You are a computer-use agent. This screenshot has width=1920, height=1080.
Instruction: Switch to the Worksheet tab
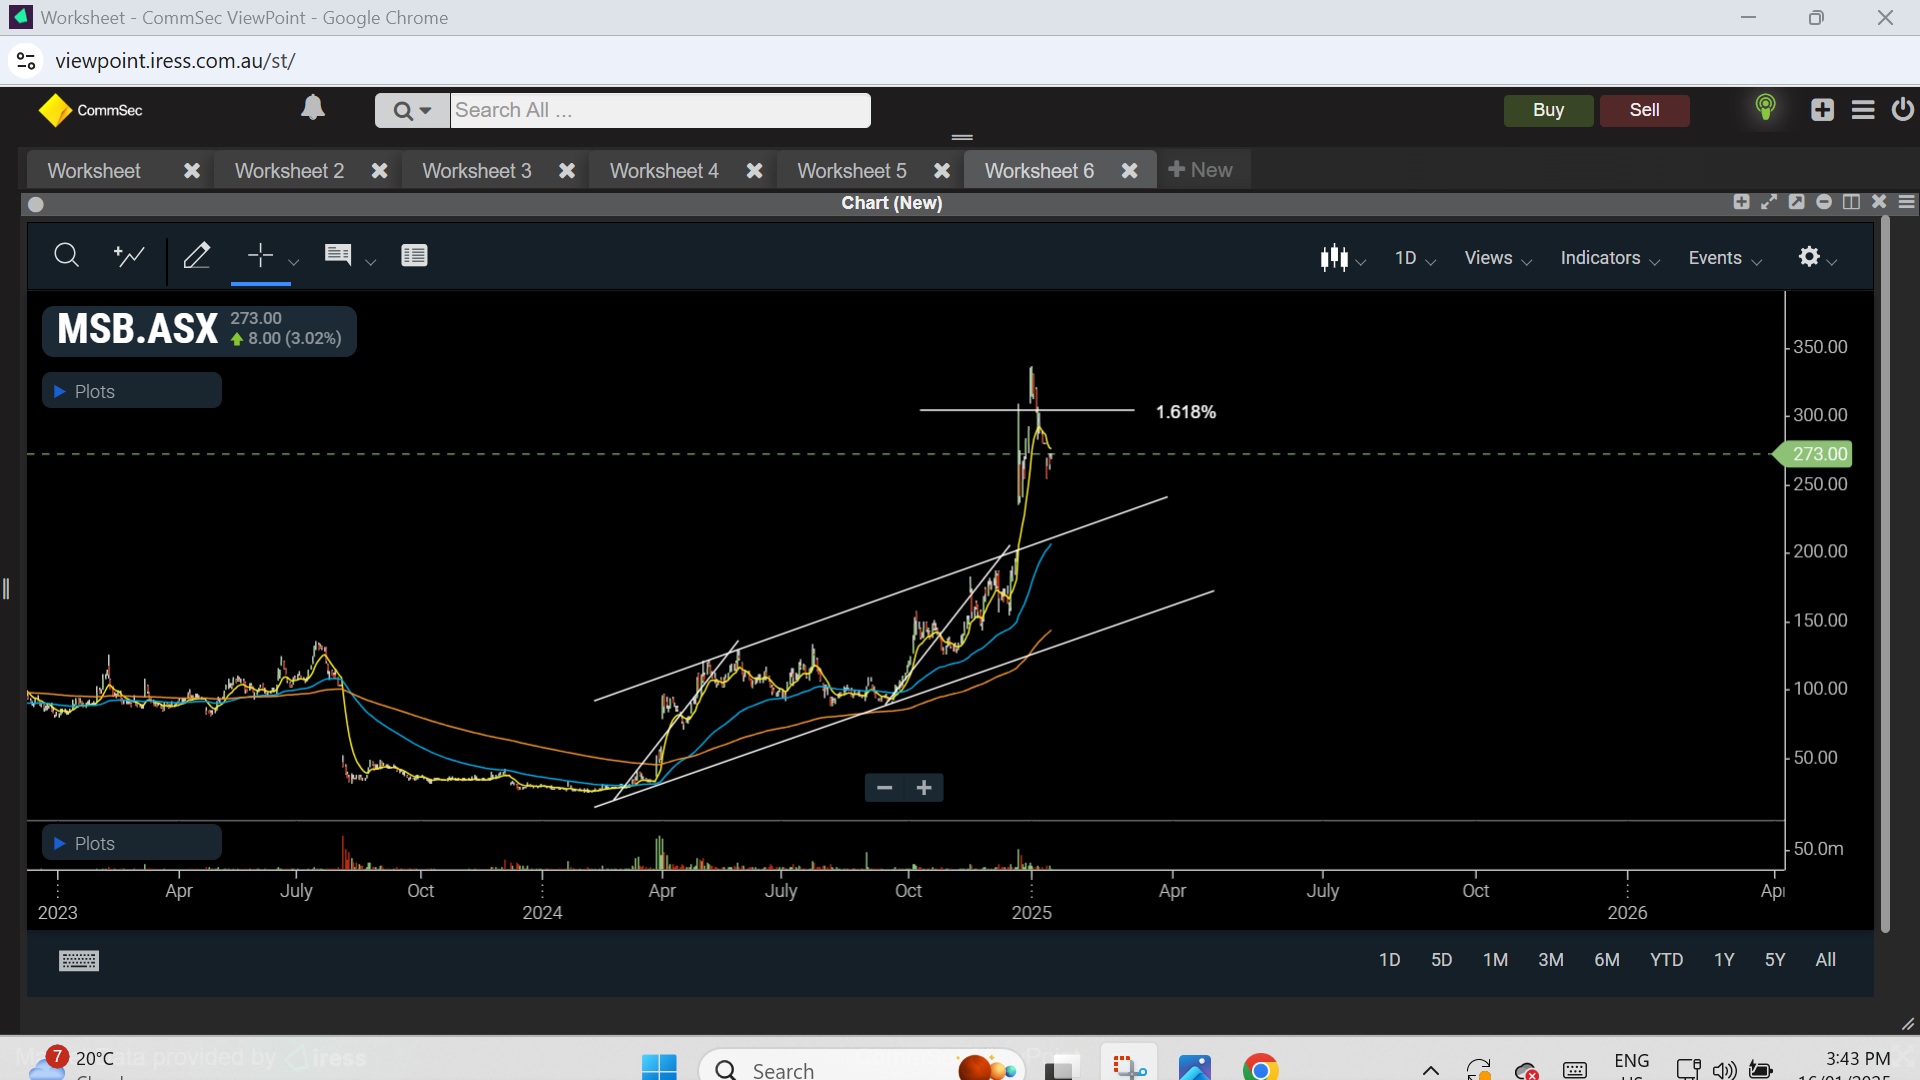click(94, 171)
